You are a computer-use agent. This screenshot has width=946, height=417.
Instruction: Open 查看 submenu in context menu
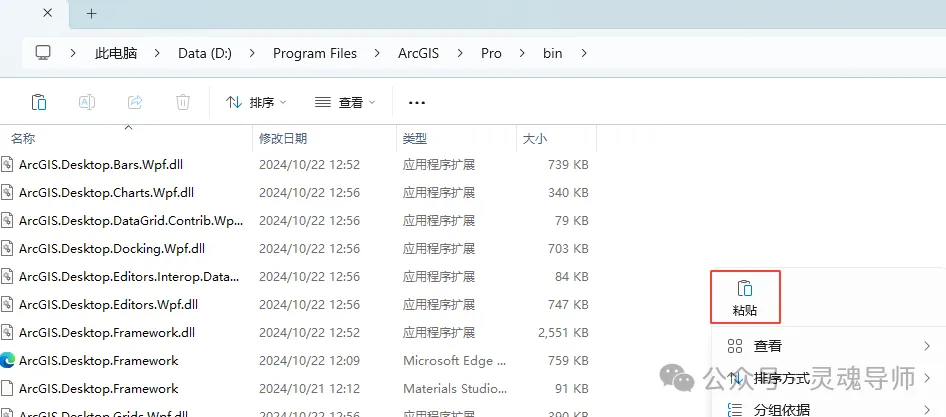pos(830,346)
